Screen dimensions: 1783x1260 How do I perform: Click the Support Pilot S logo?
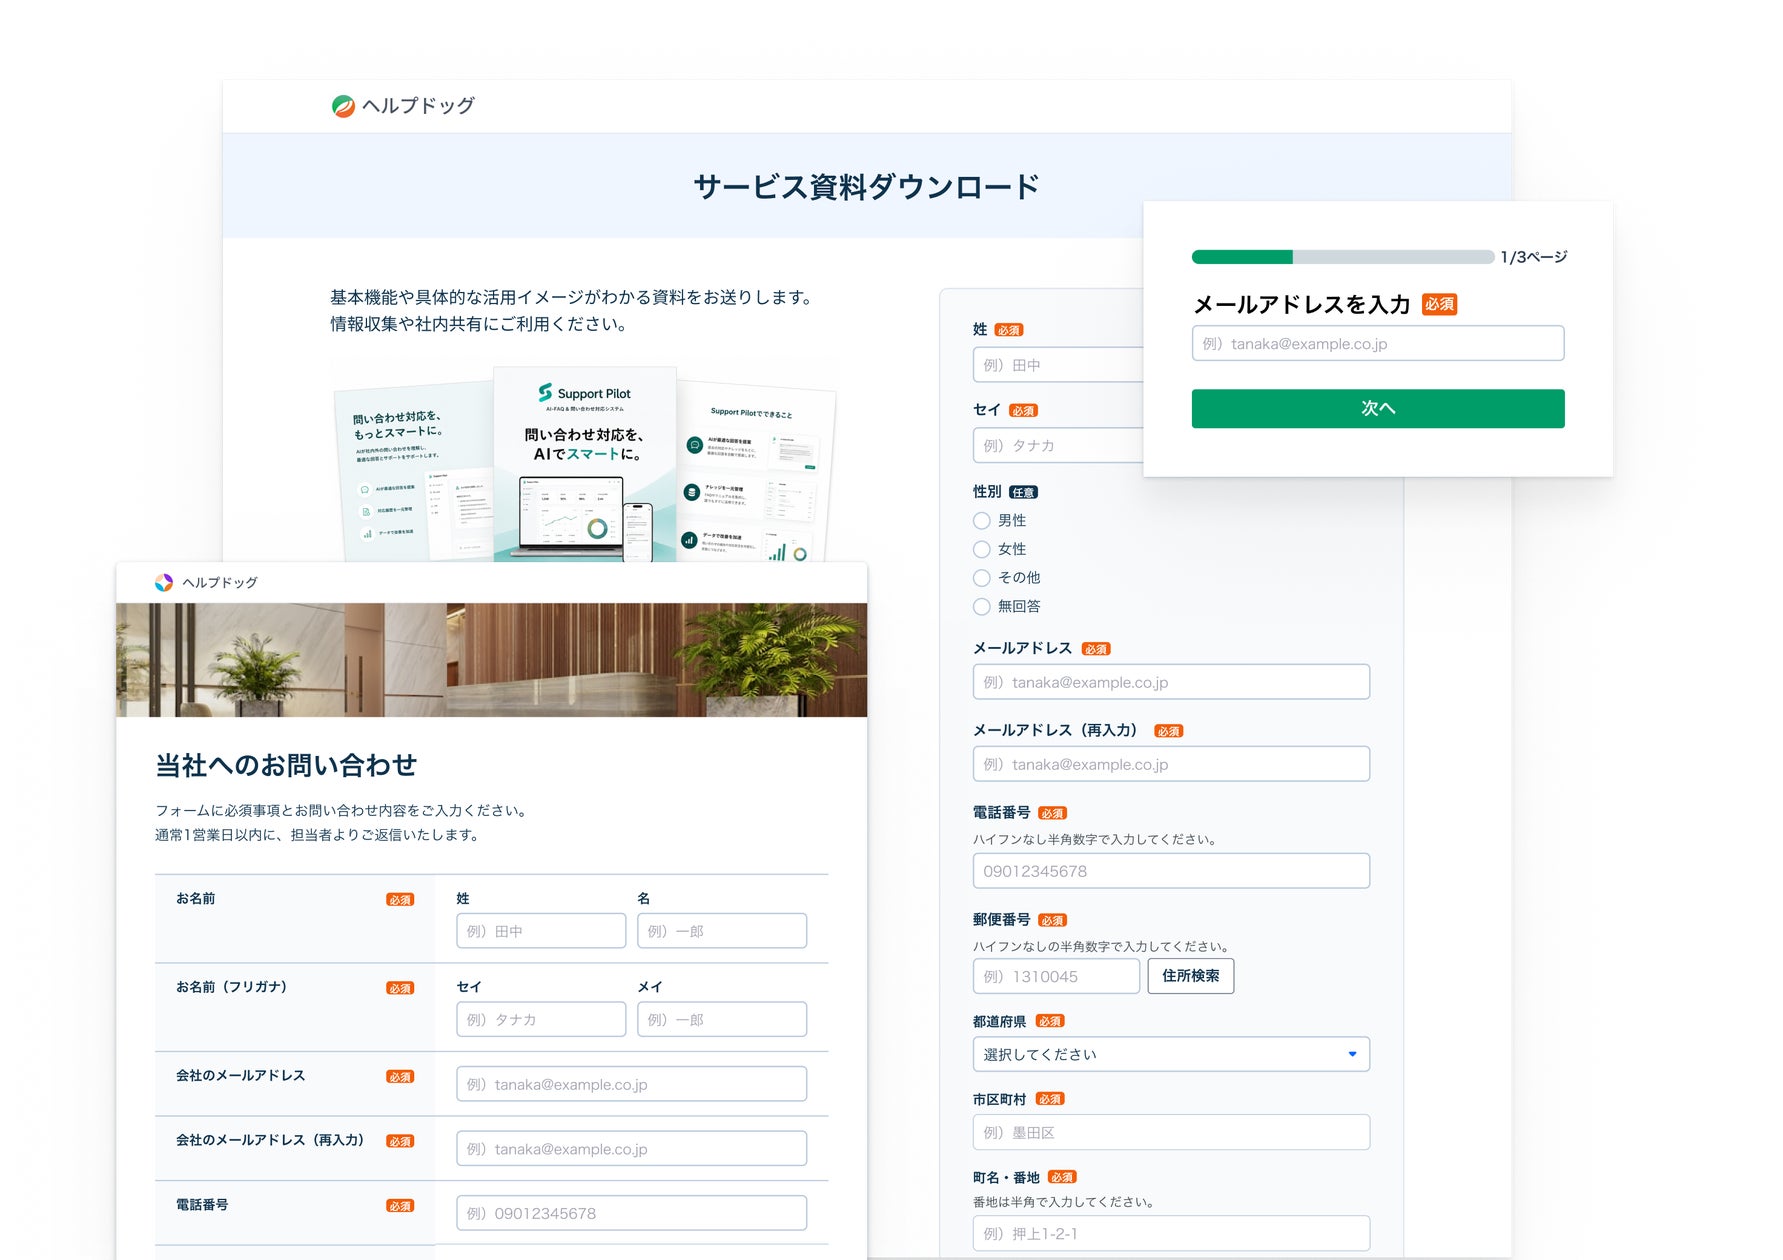pyautogui.click(x=545, y=393)
